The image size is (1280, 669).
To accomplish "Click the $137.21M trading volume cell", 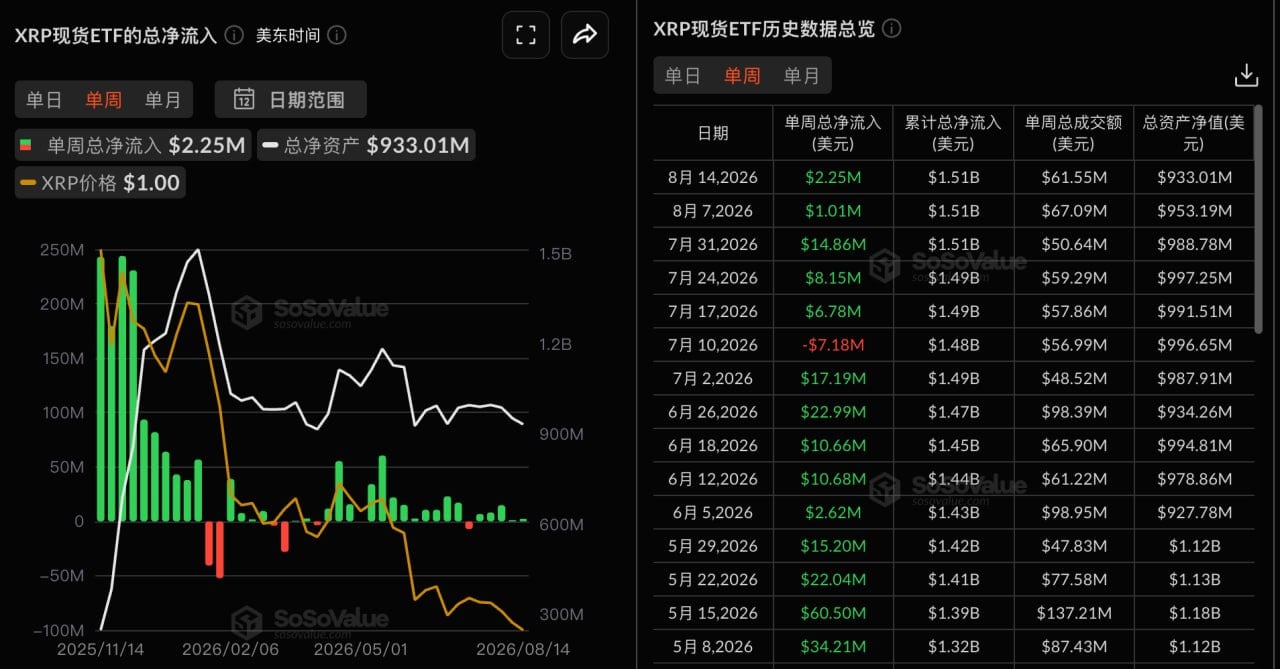I will (1073, 613).
